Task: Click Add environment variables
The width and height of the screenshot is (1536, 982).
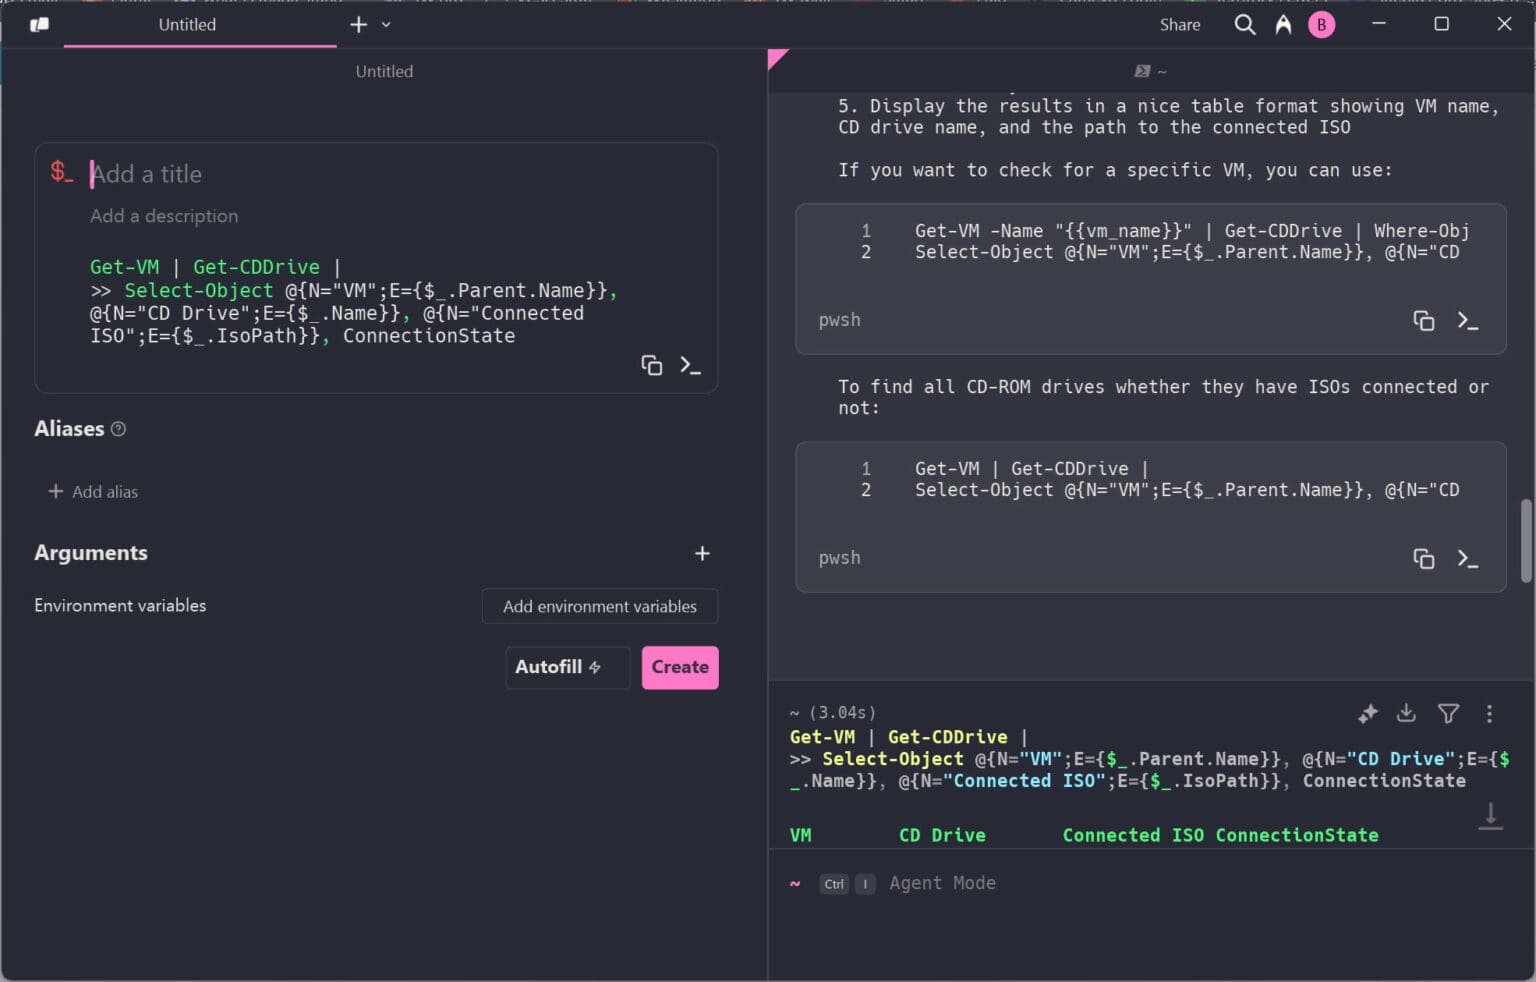Action: pyautogui.click(x=600, y=606)
